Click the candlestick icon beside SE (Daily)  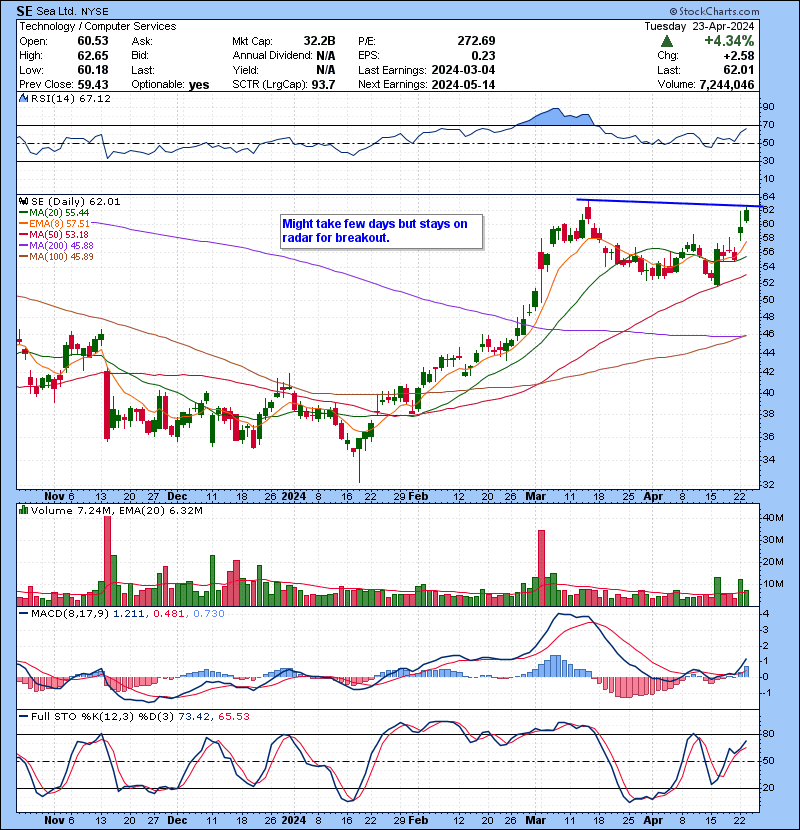click(23, 202)
